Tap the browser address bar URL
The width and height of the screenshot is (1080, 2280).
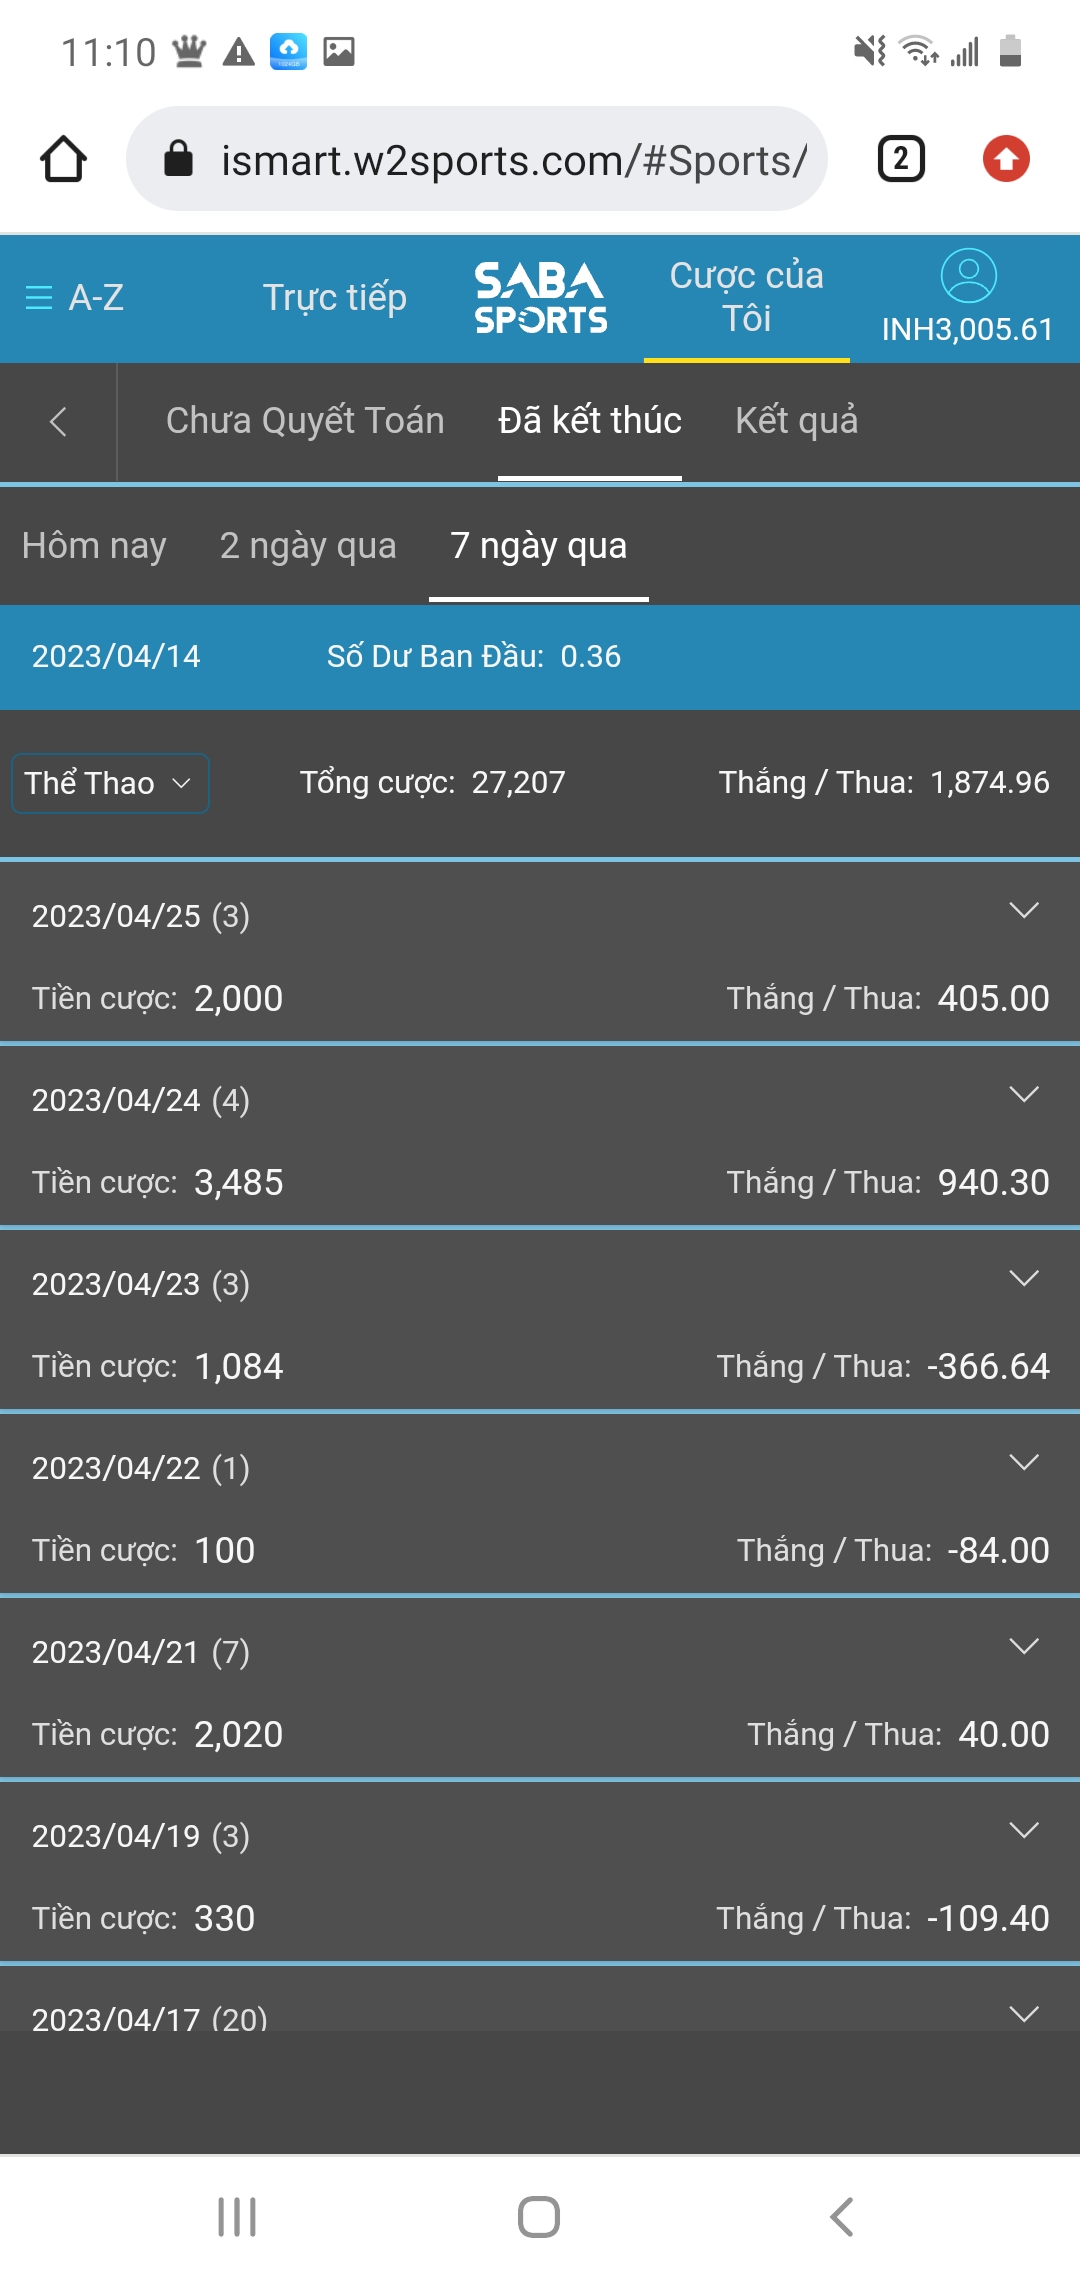coord(513,160)
